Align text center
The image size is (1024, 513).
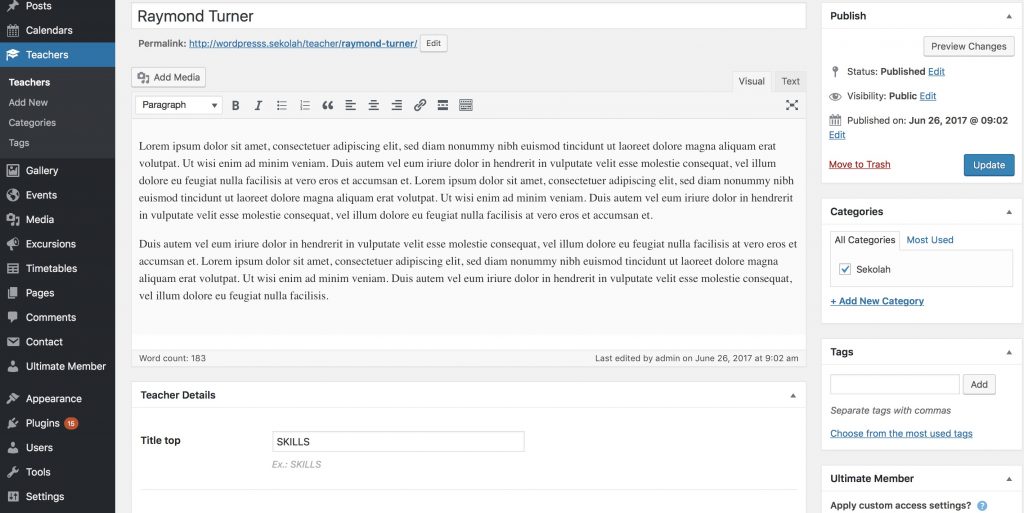374,105
